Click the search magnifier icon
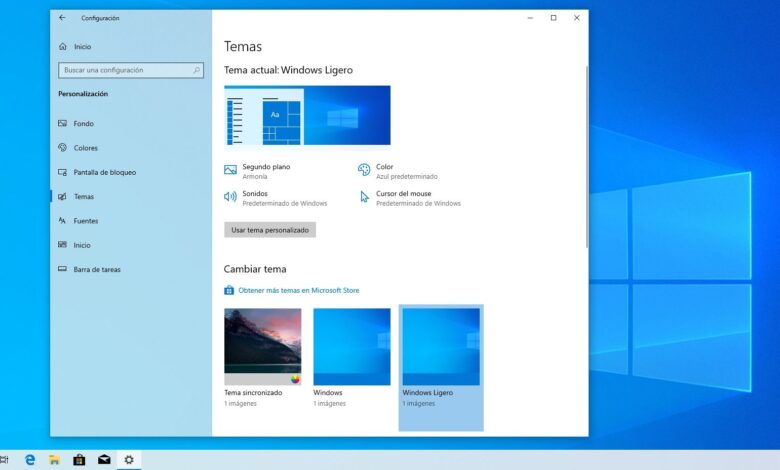The image size is (780, 470). [196, 70]
